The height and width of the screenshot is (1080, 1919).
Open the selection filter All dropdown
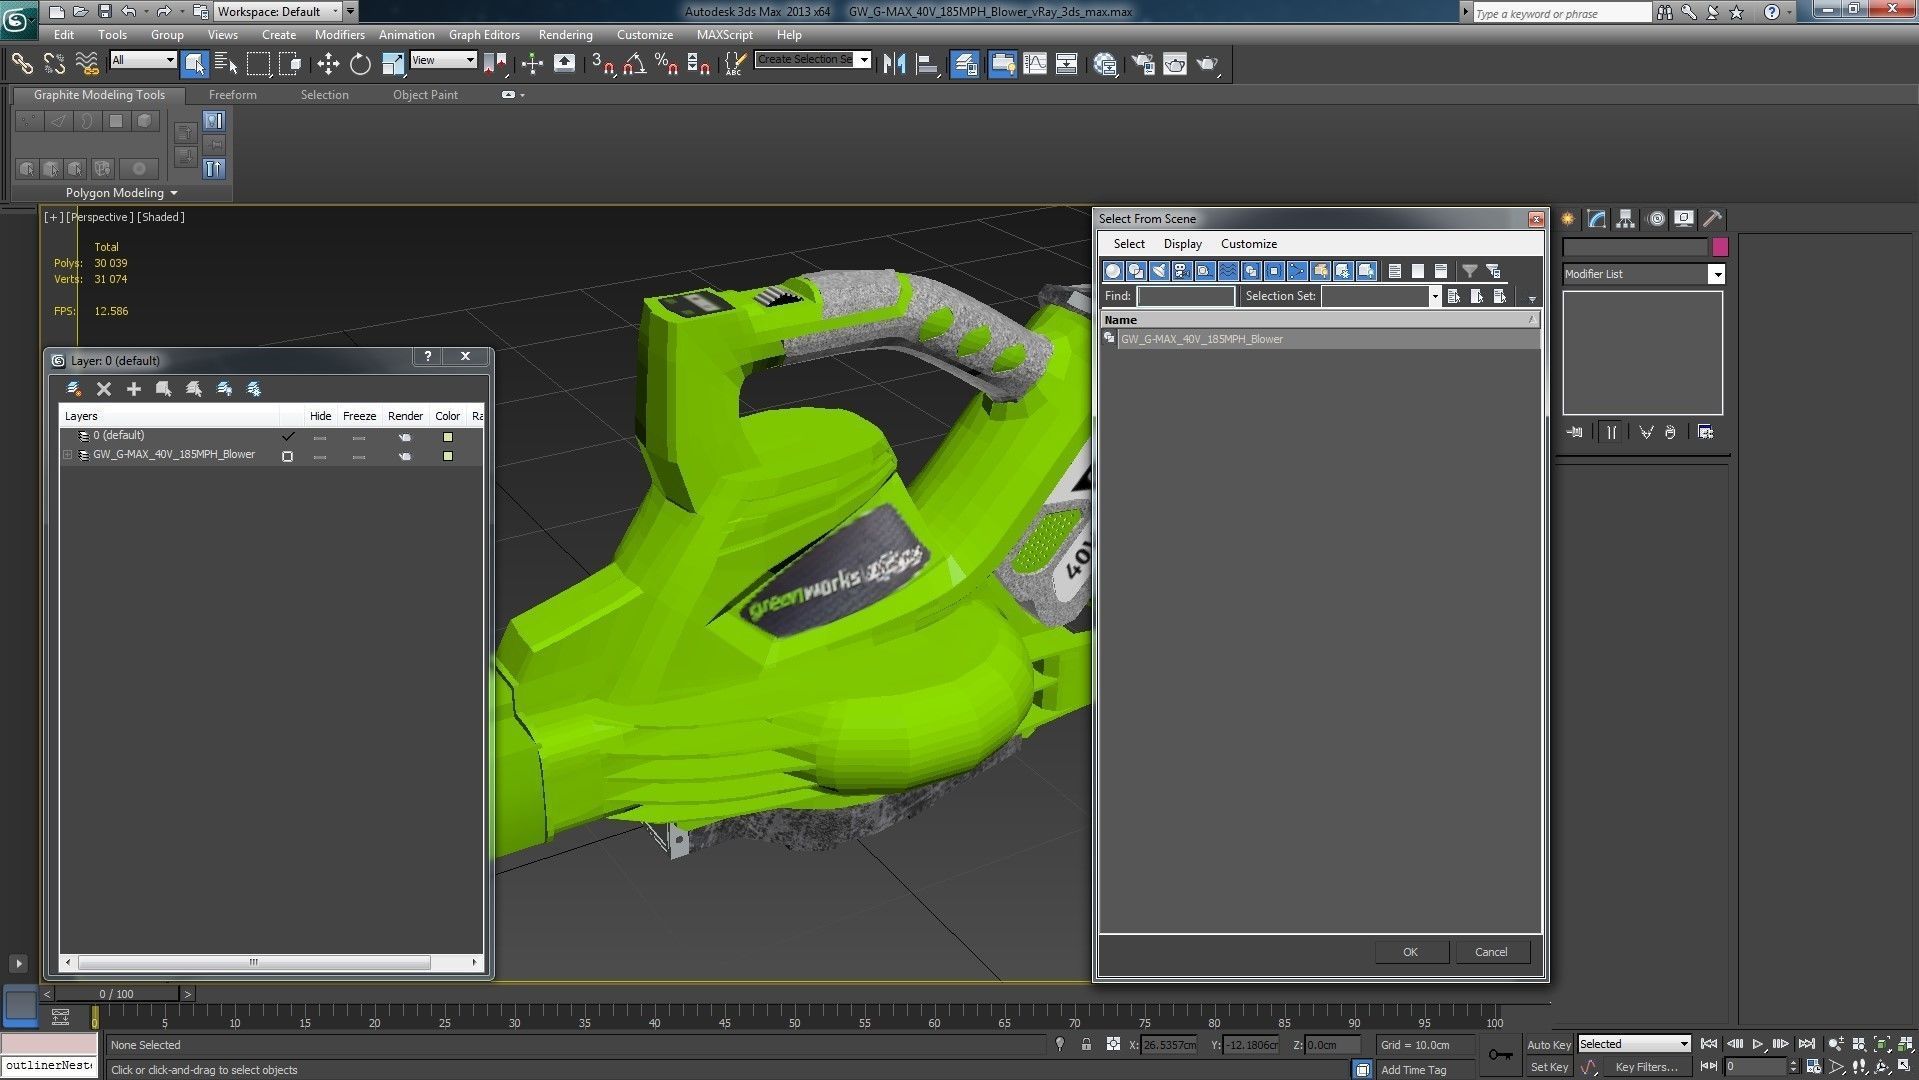pyautogui.click(x=143, y=60)
